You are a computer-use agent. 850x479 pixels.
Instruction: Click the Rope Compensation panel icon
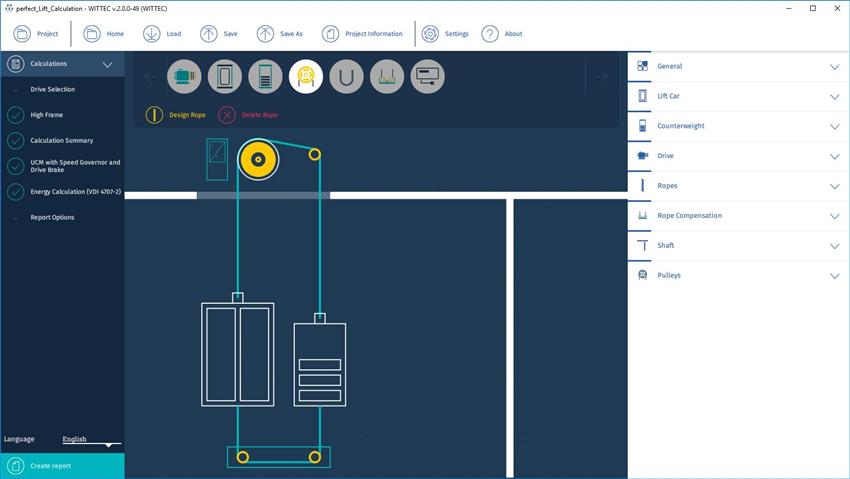642,215
